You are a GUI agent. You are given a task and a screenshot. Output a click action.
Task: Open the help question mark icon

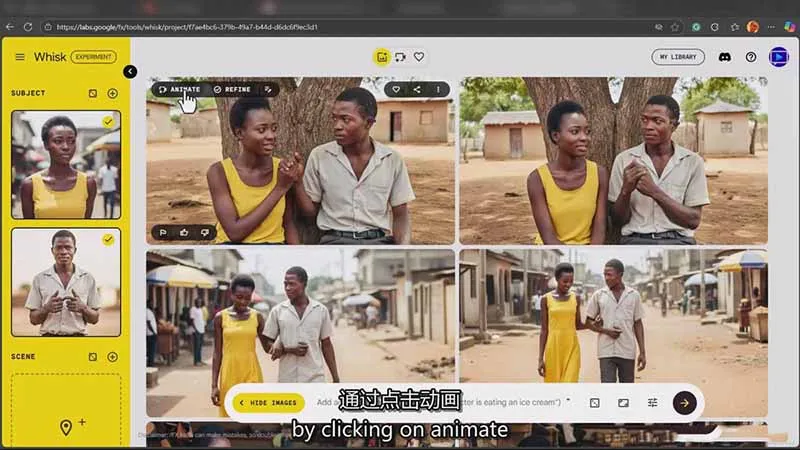click(751, 57)
